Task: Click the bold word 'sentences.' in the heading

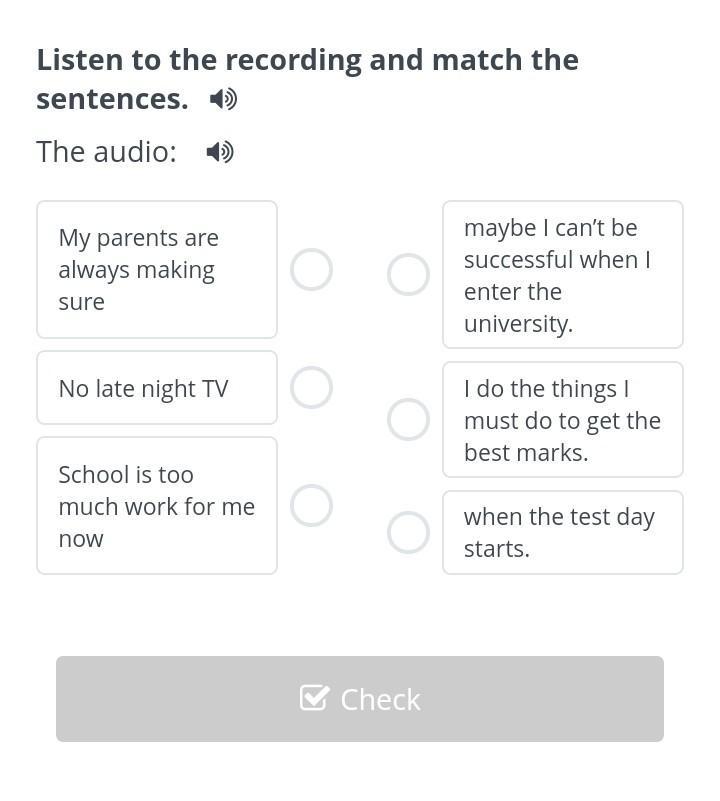Action: (112, 99)
